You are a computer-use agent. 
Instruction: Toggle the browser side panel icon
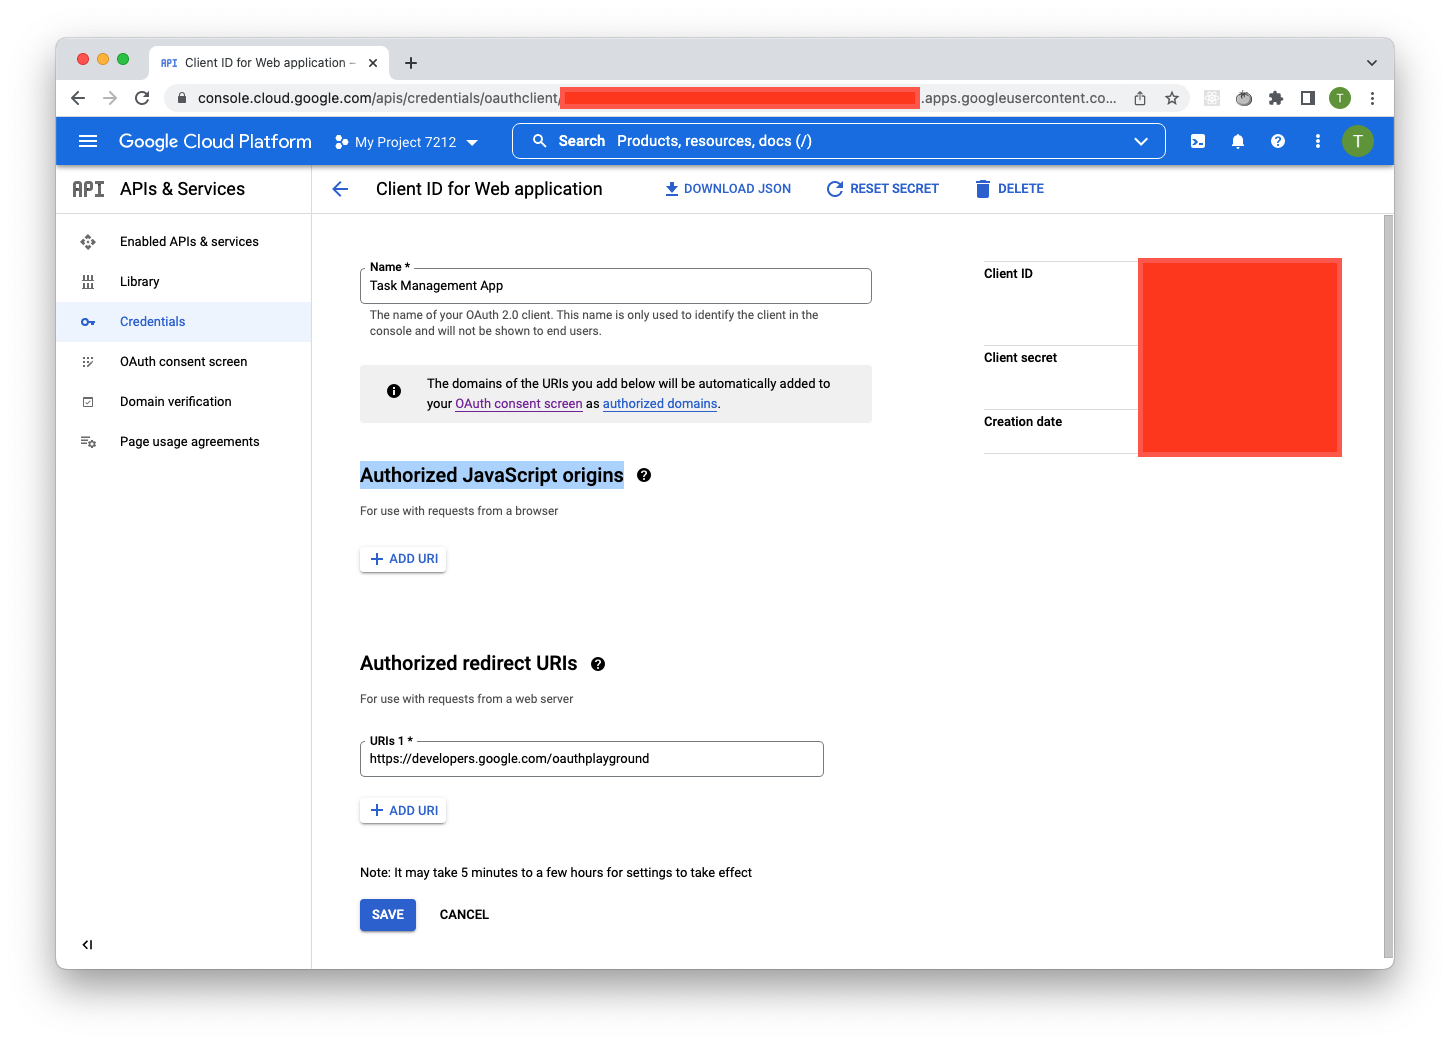1307,98
